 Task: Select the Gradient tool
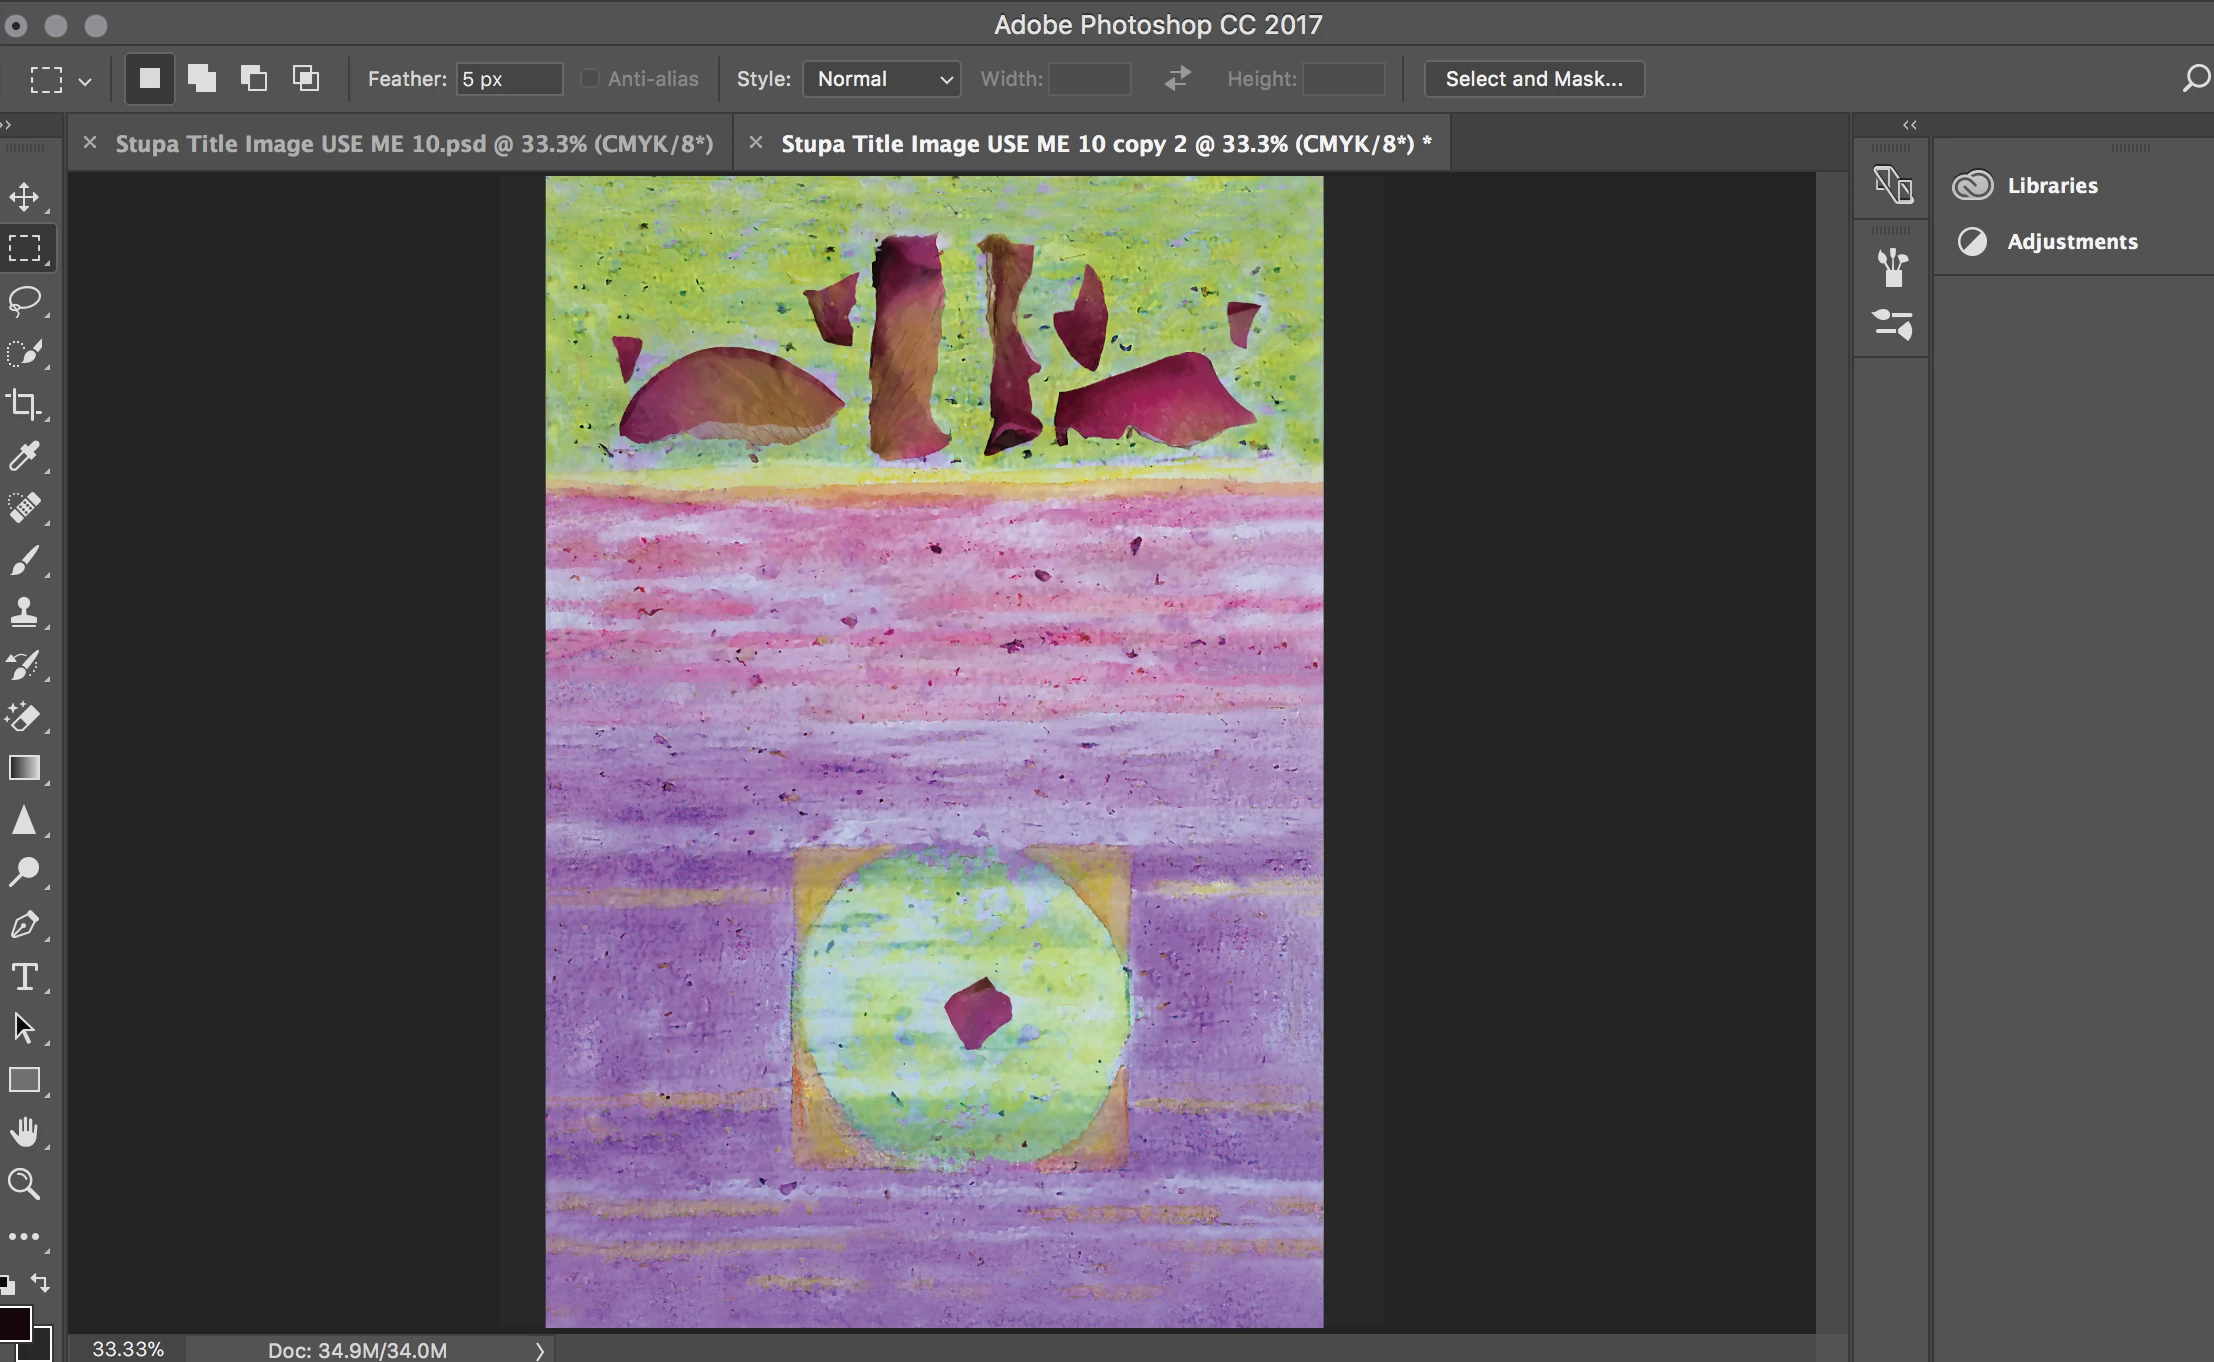pyautogui.click(x=24, y=768)
